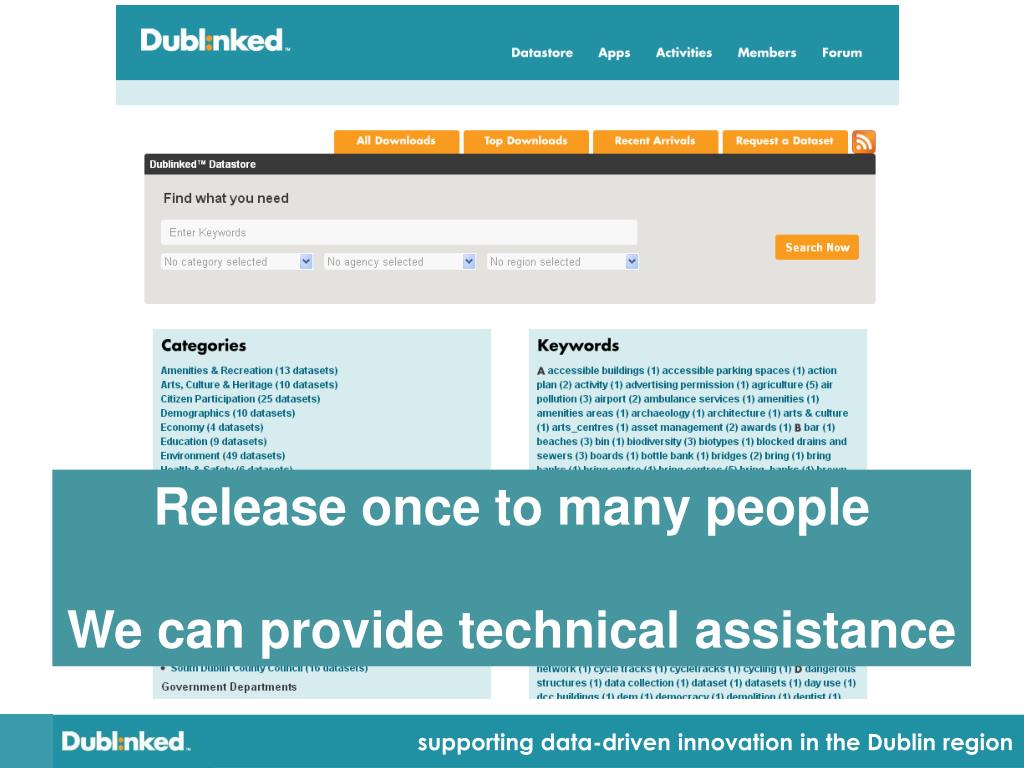This screenshot has width=1024, height=768.
Task: Open the Datastore menu item
Action: coord(542,53)
